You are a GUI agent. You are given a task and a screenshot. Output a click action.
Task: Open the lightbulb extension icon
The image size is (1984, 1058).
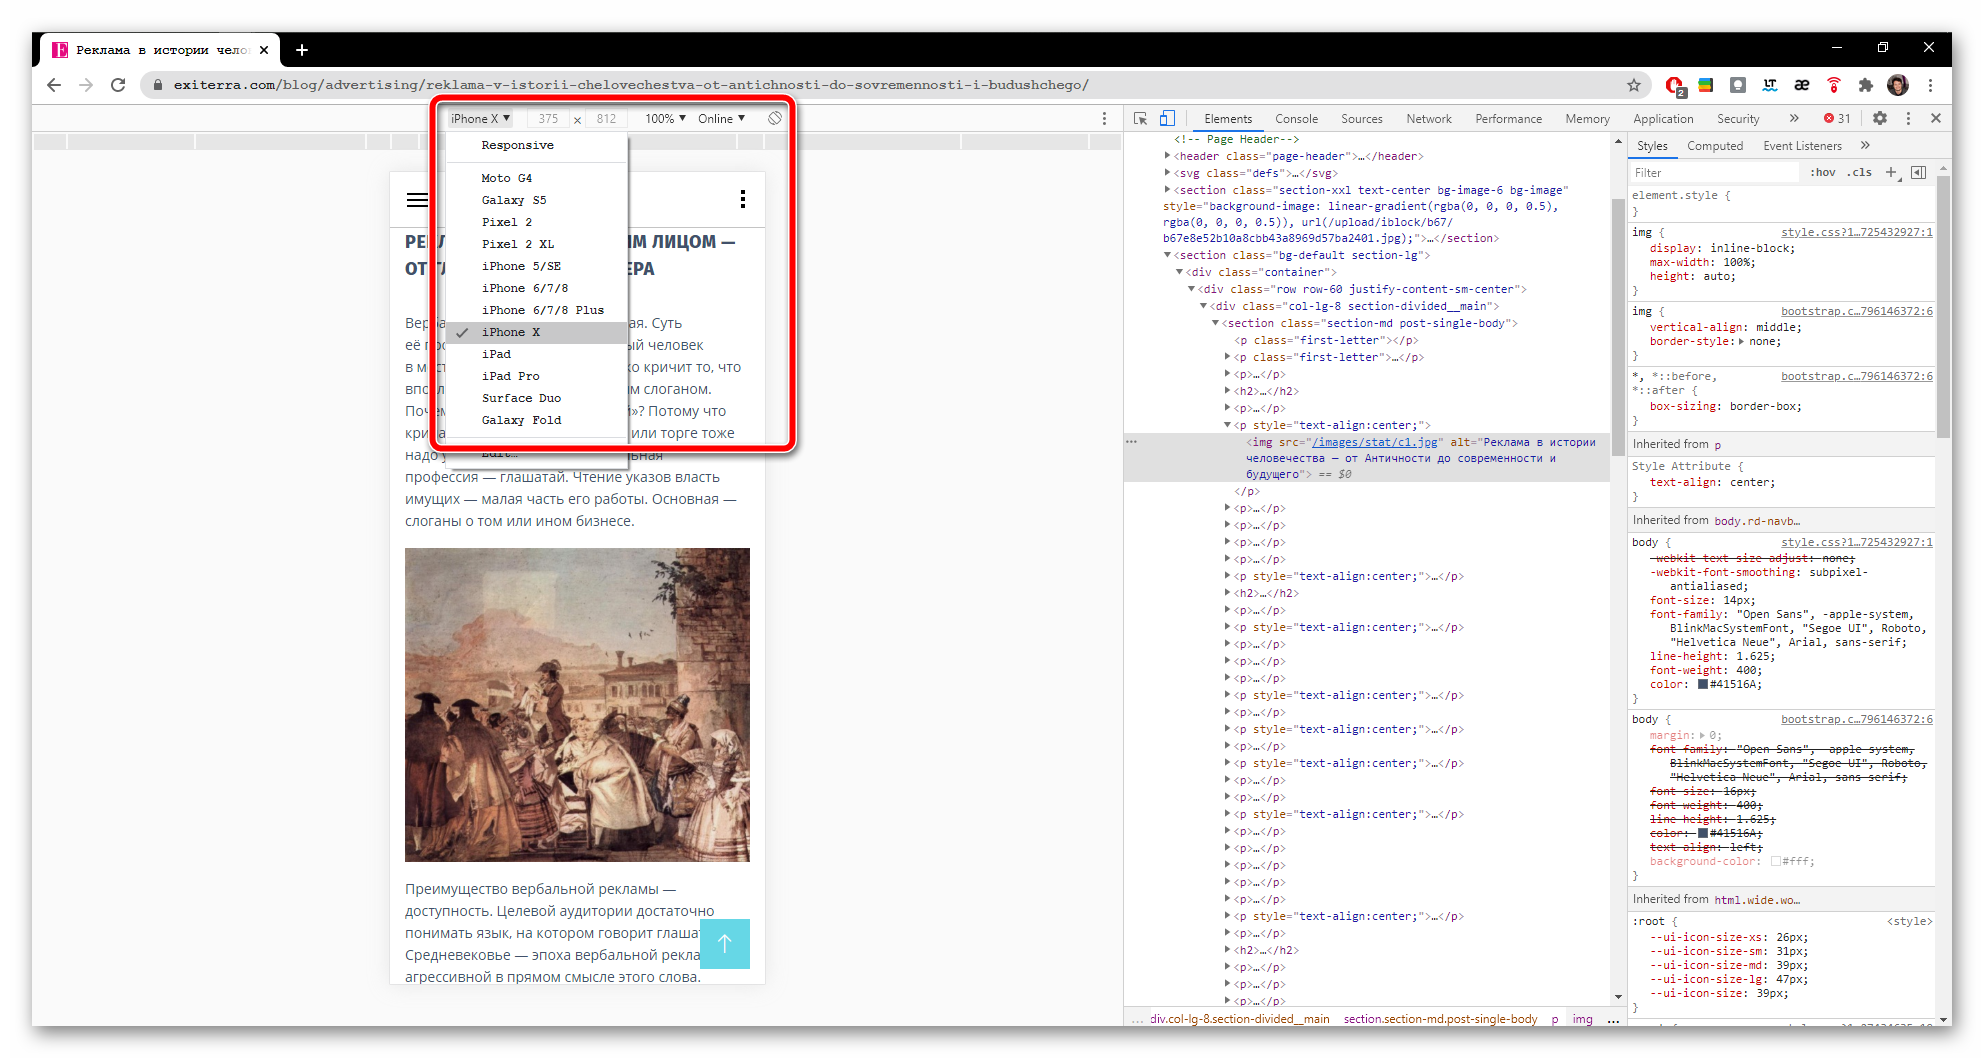(1738, 85)
